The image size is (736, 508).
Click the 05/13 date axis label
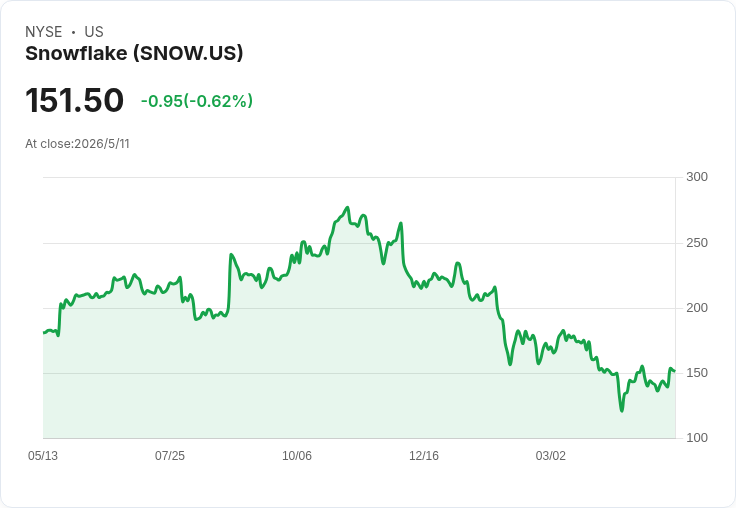[43, 456]
